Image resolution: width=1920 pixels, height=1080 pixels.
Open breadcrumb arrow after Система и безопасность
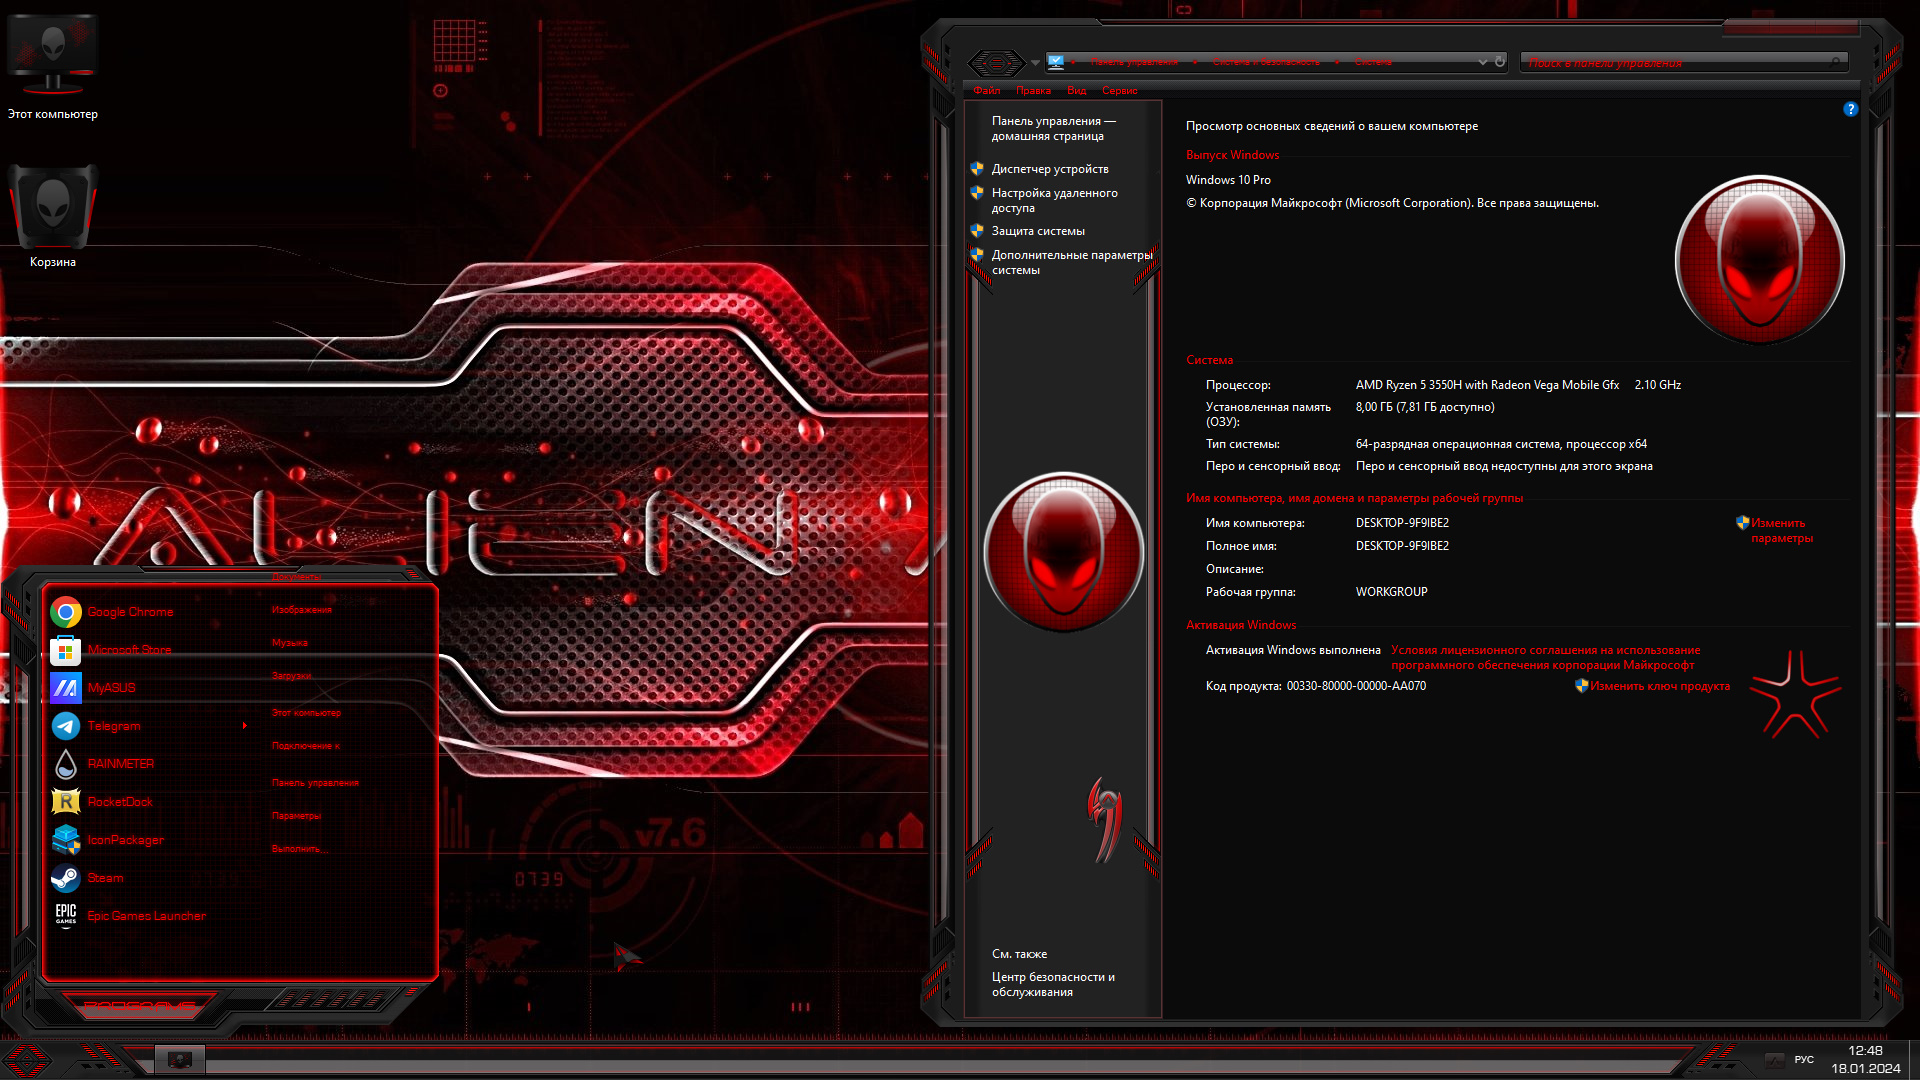1335,61
